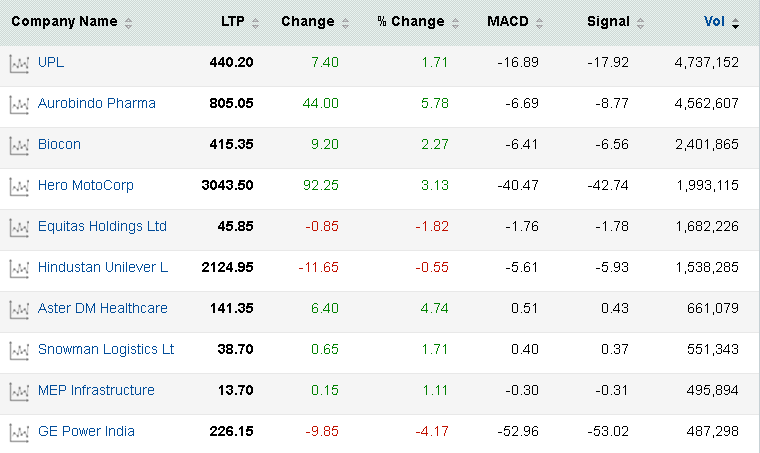Open the Hero MotoCorp chart icon

pos(18,186)
